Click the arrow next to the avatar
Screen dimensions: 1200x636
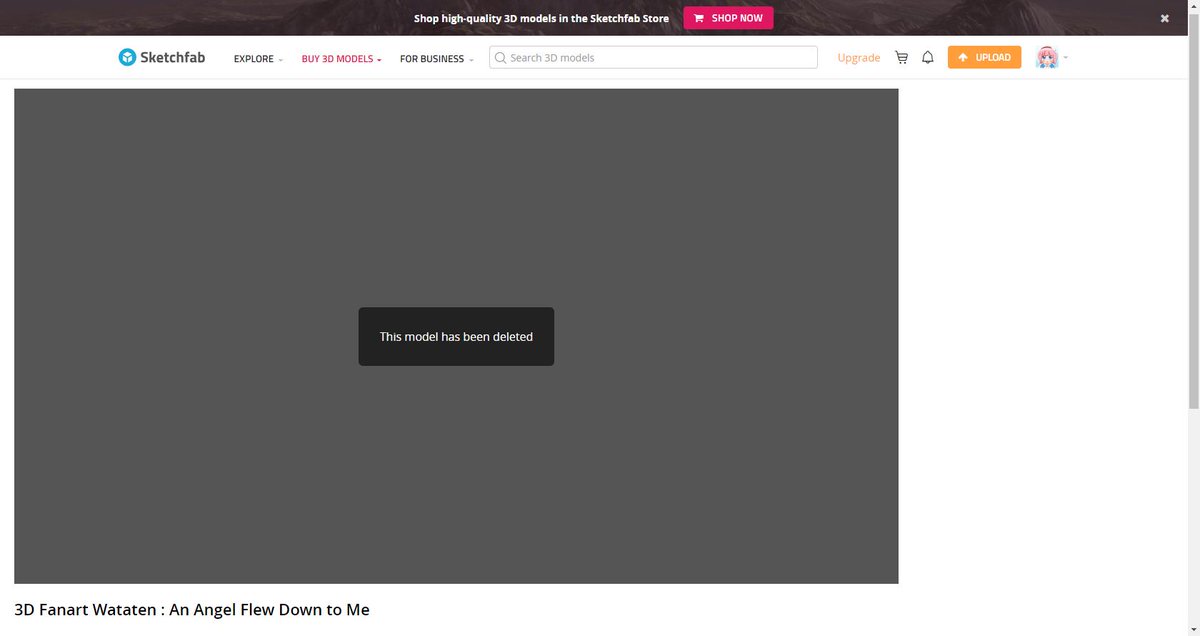pyautogui.click(x=1065, y=58)
